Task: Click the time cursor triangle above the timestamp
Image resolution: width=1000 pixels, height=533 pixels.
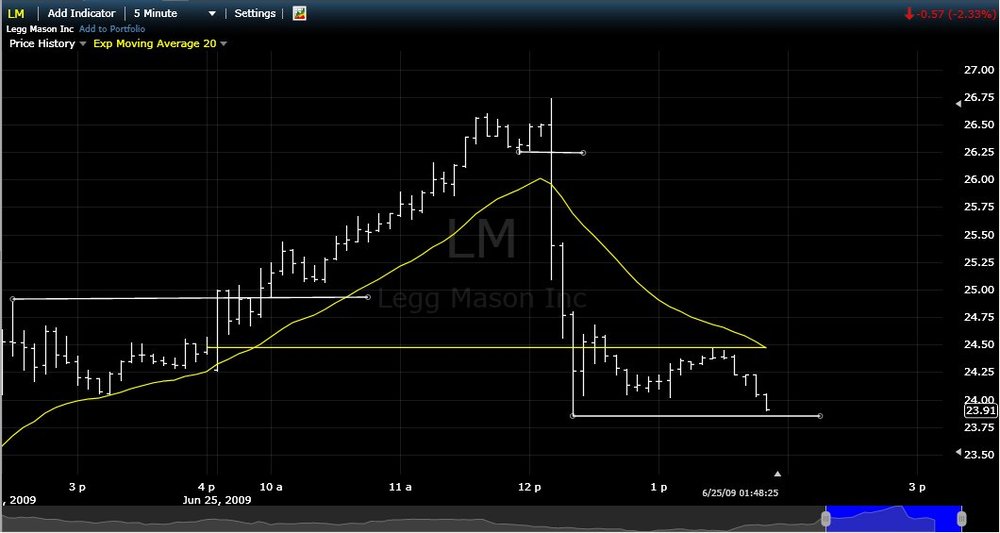Action: tap(777, 474)
